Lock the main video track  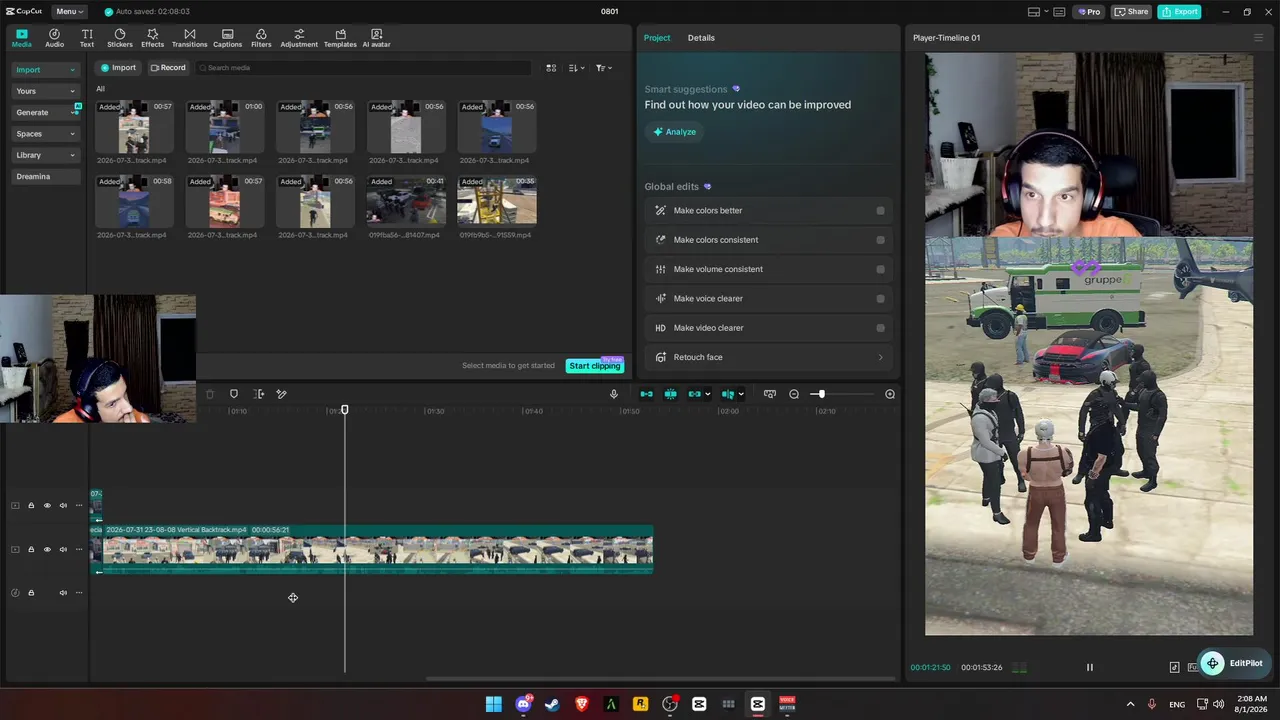(x=31, y=549)
